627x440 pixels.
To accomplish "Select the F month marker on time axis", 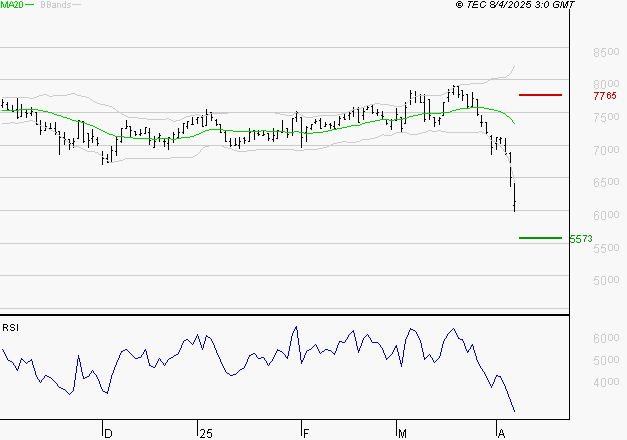I will coord(305,433).
